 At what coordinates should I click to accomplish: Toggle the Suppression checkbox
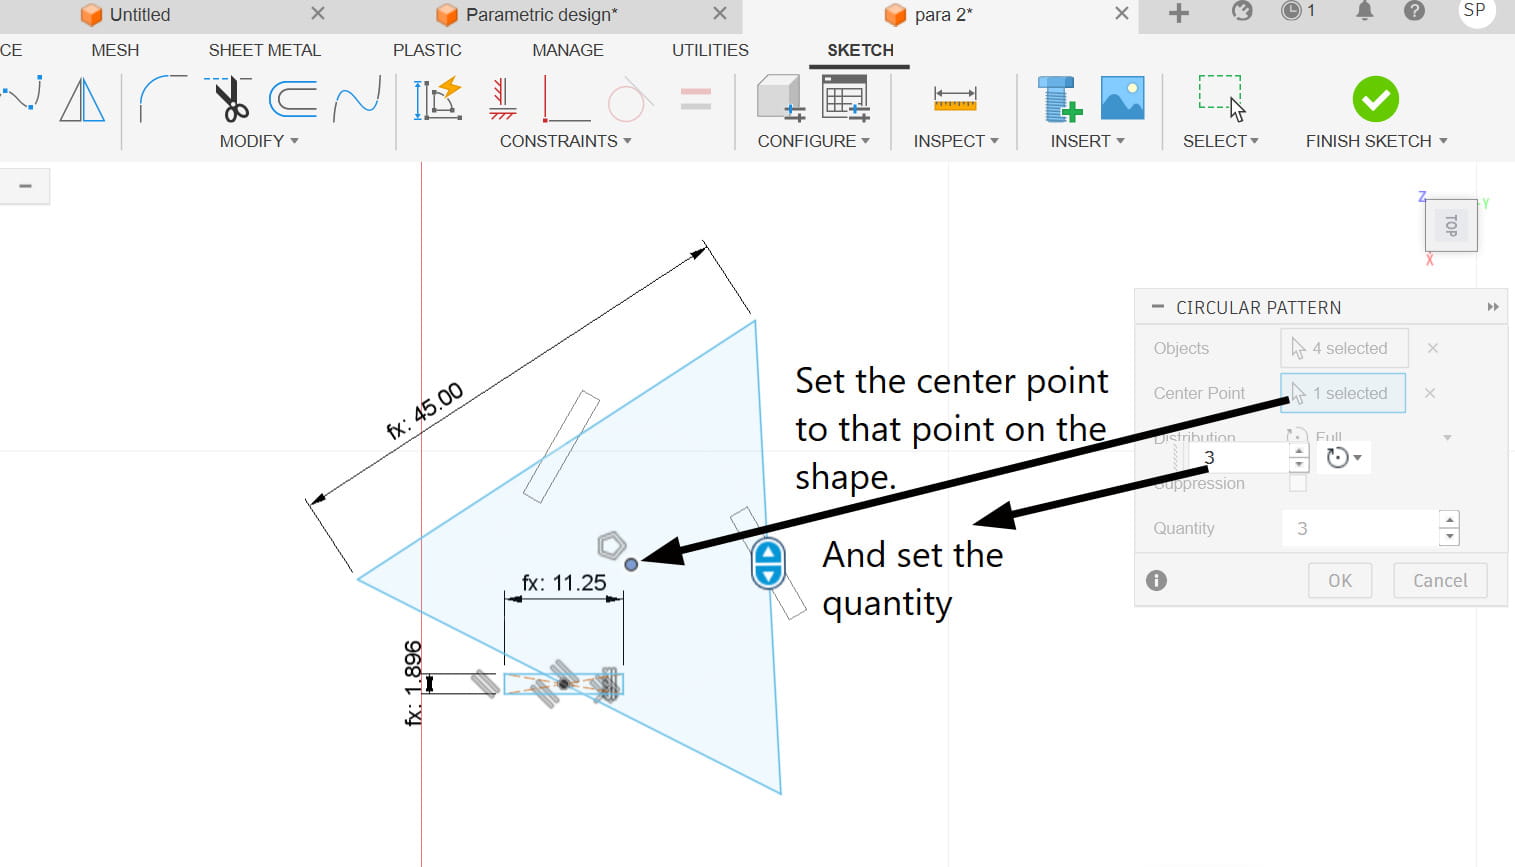[x=1298, y=483]
